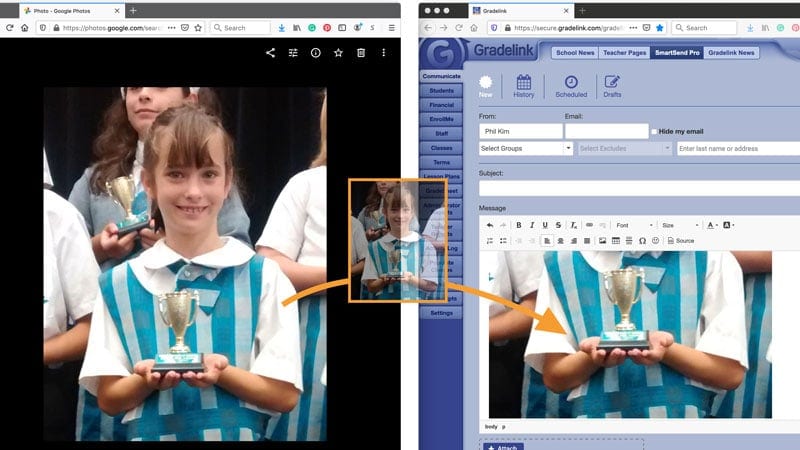800x450 pixels.
Task: Click the From field containing Phil Kim
Action: click(x=520, y=131)
